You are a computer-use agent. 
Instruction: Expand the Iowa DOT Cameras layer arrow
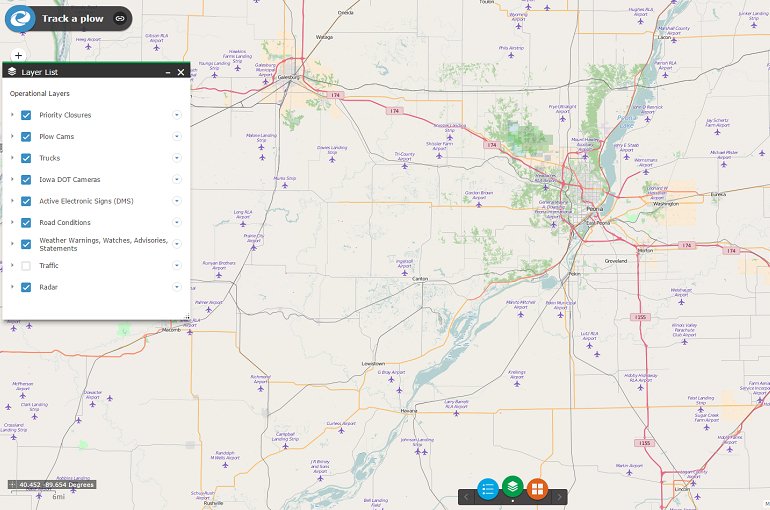click(x=12, y=179)
